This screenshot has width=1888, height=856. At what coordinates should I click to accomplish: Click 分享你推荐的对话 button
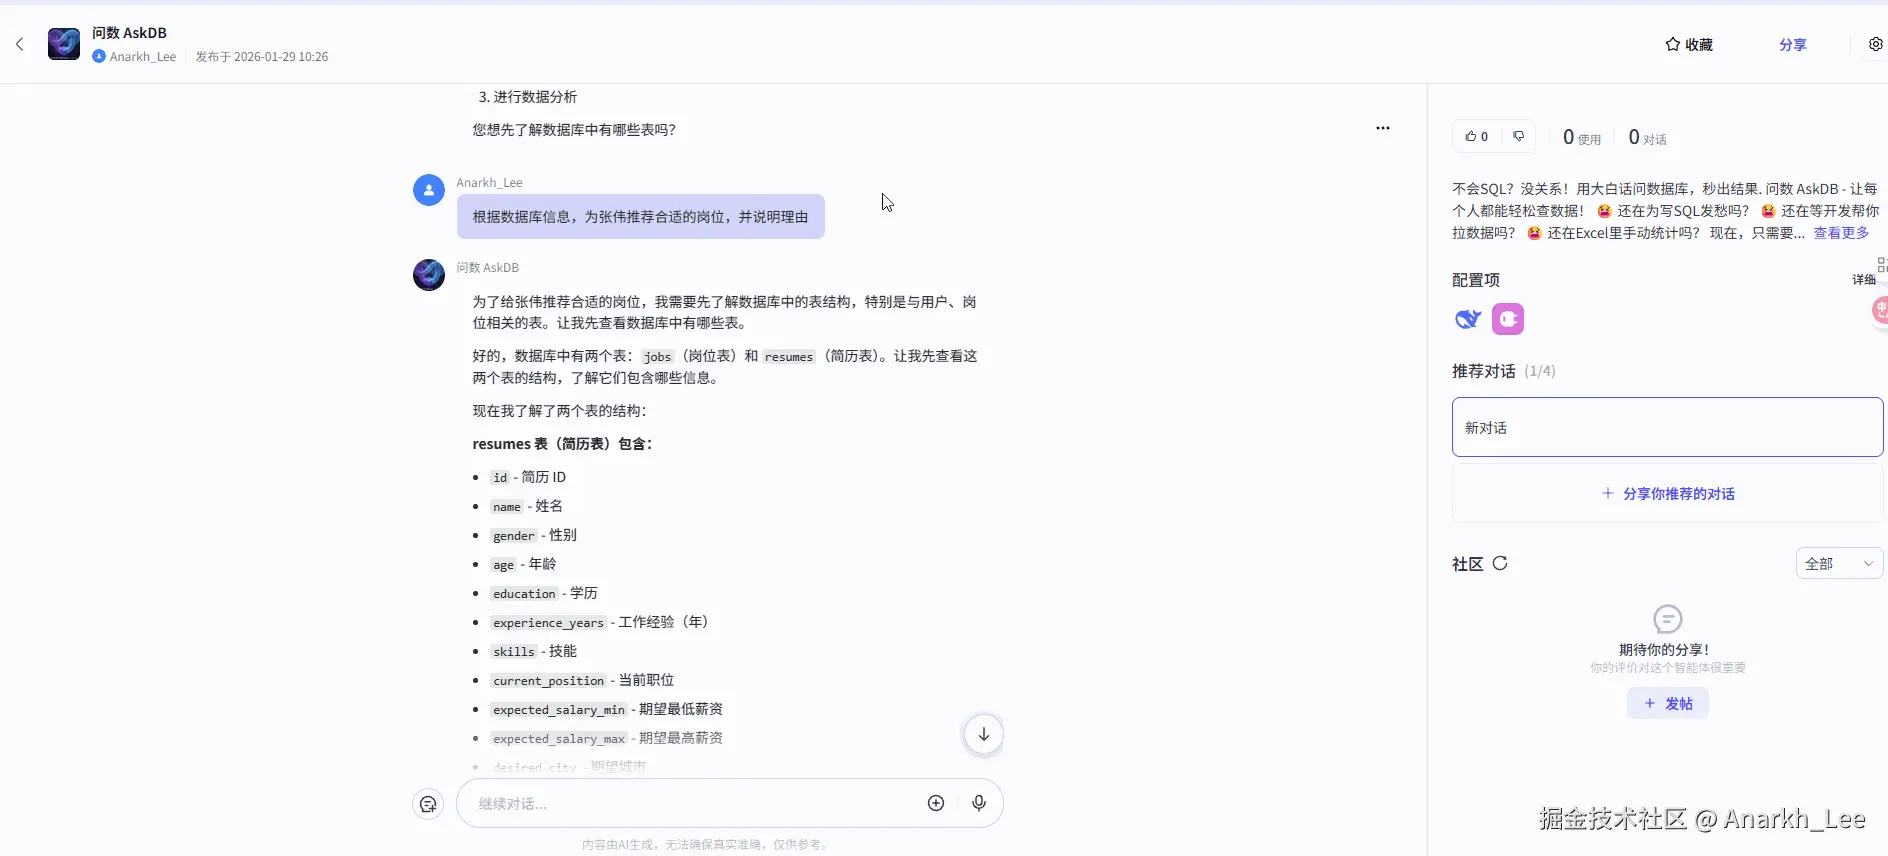(1667, 494)
